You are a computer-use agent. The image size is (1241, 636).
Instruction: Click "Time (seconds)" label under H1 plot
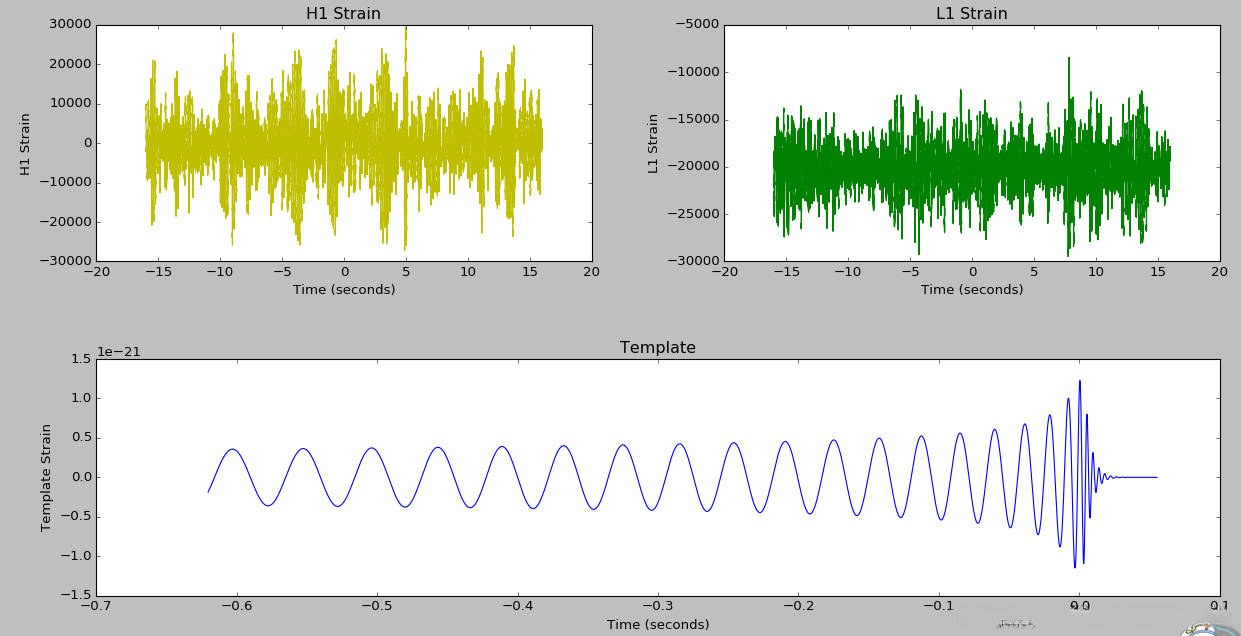click(x=344, y=290)
